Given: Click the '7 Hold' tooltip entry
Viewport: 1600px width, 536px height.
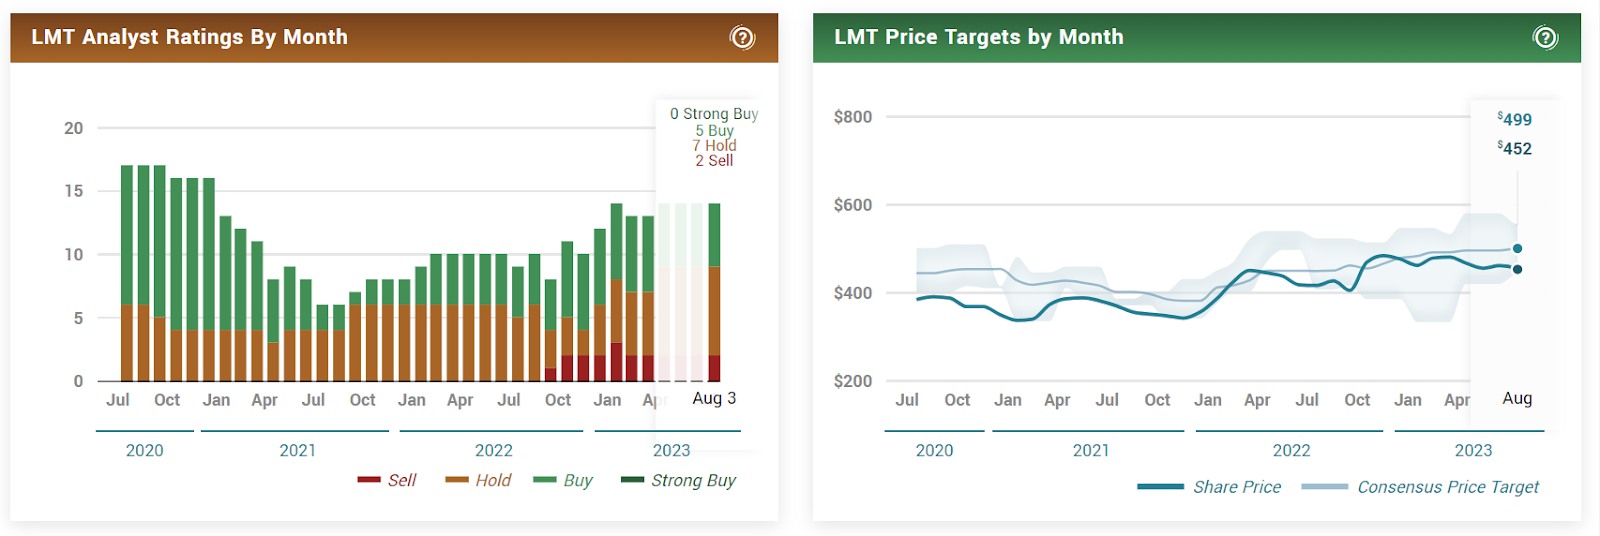Looking at the screenshot, I should pos(714,145).
